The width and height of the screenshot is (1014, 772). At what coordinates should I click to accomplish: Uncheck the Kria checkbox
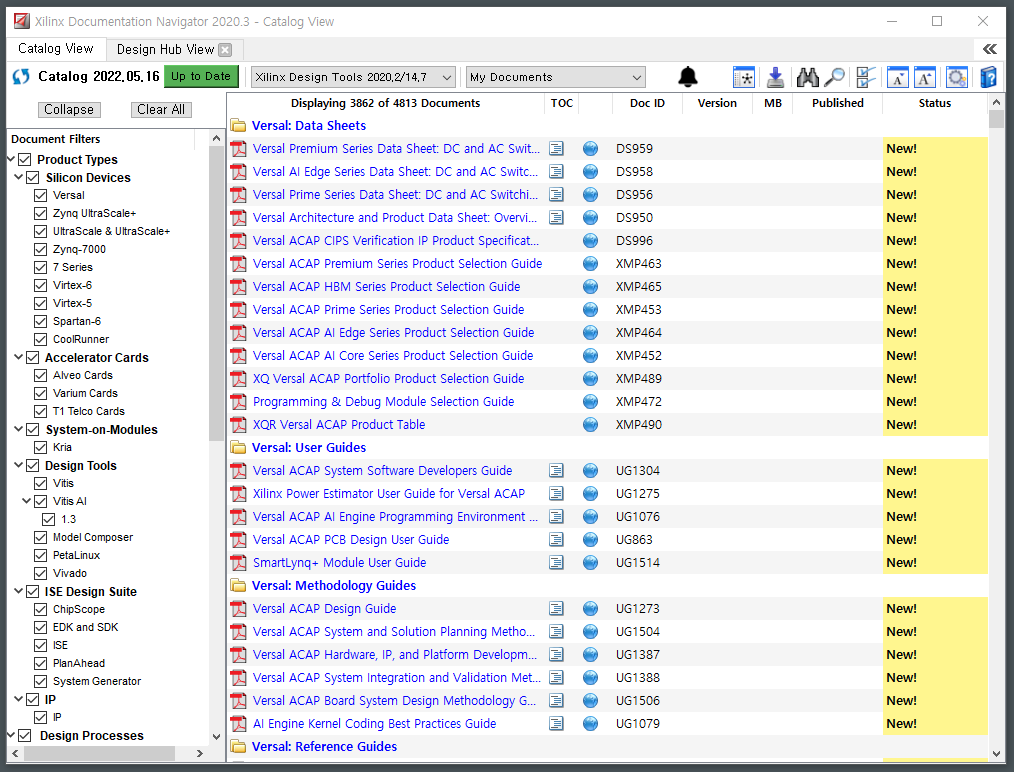tap(41, 447)
